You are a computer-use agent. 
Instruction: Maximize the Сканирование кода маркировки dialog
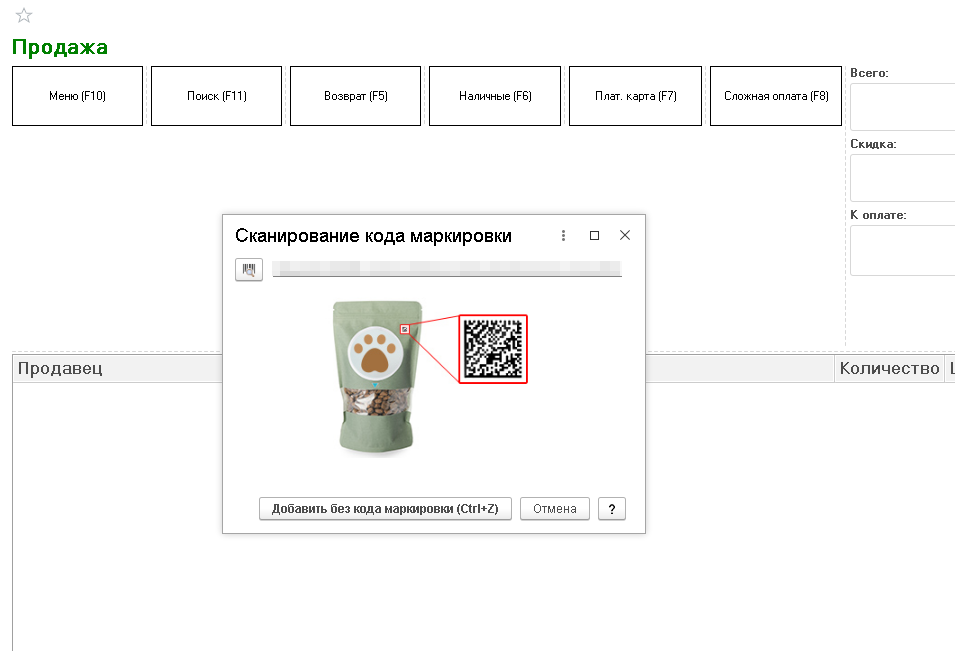click(x=594, y=236)
